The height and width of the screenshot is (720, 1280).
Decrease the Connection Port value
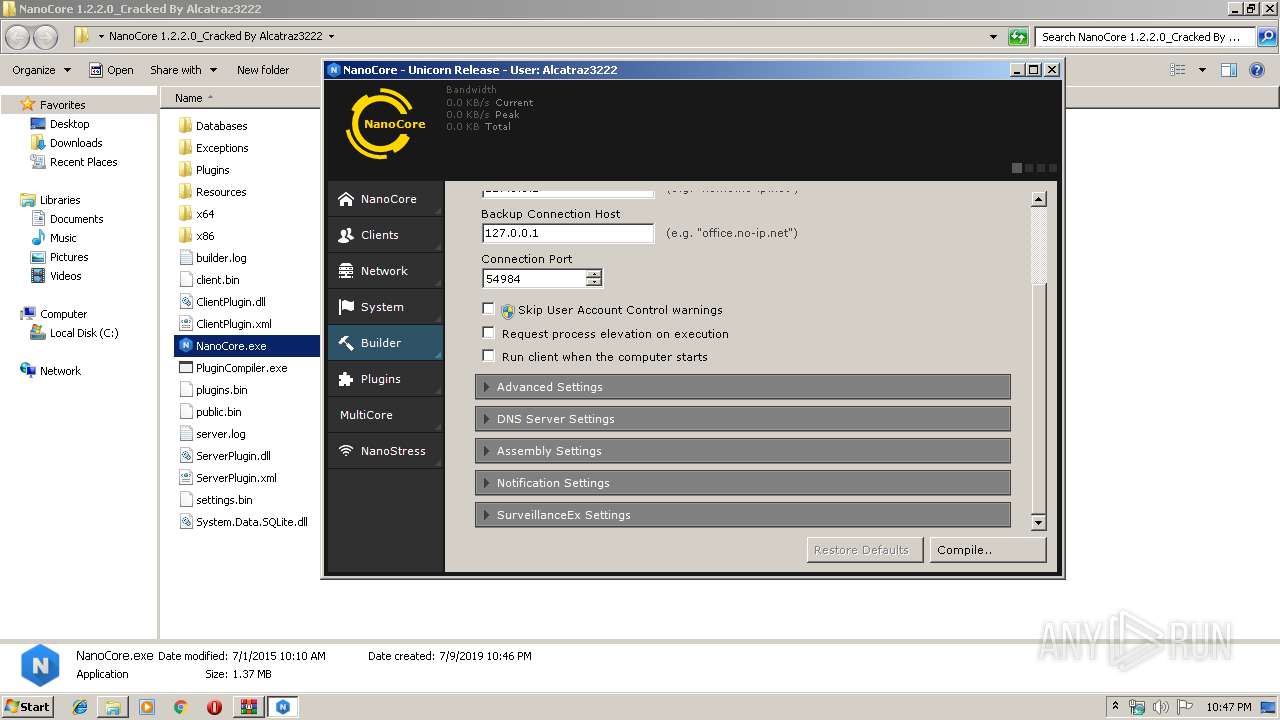coord(594,283)
